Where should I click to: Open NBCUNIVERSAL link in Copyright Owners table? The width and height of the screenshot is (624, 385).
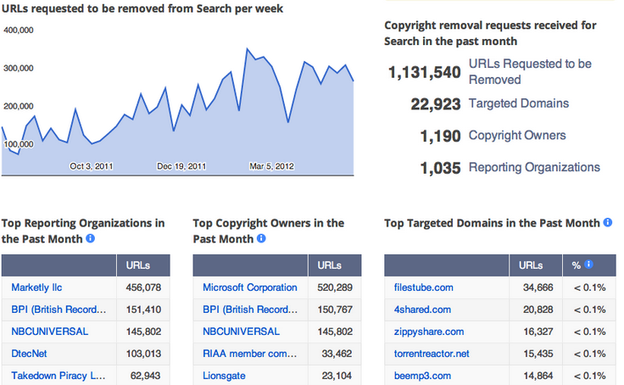[241, 331]
